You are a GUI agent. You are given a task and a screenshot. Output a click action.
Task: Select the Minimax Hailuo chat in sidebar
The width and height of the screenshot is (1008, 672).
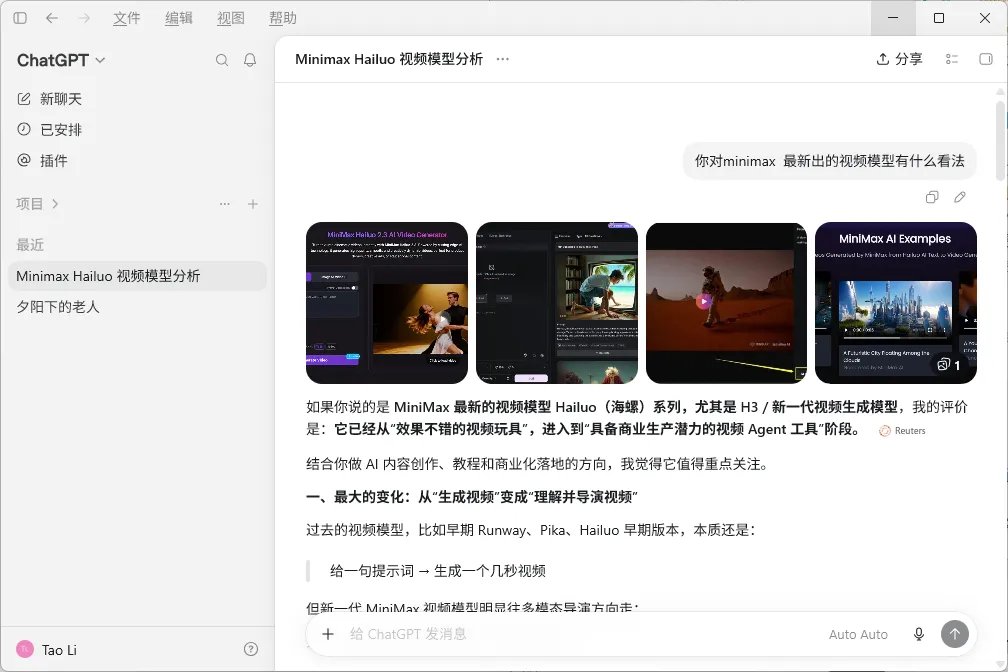[x=138, y=276]
